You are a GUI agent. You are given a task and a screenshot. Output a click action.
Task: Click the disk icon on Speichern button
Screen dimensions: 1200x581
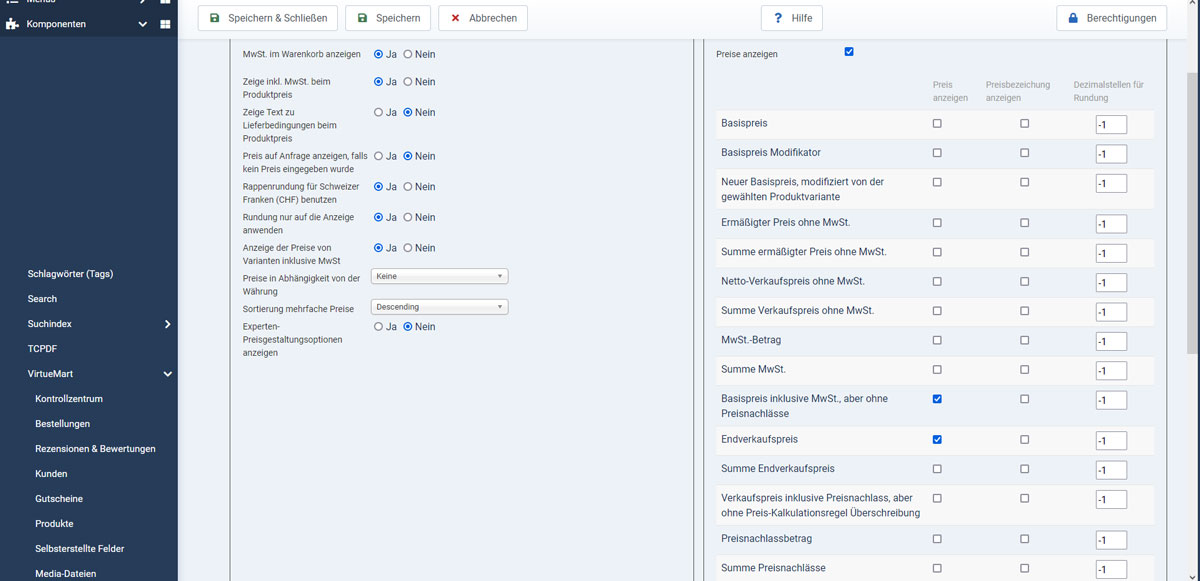pos(362,18)
